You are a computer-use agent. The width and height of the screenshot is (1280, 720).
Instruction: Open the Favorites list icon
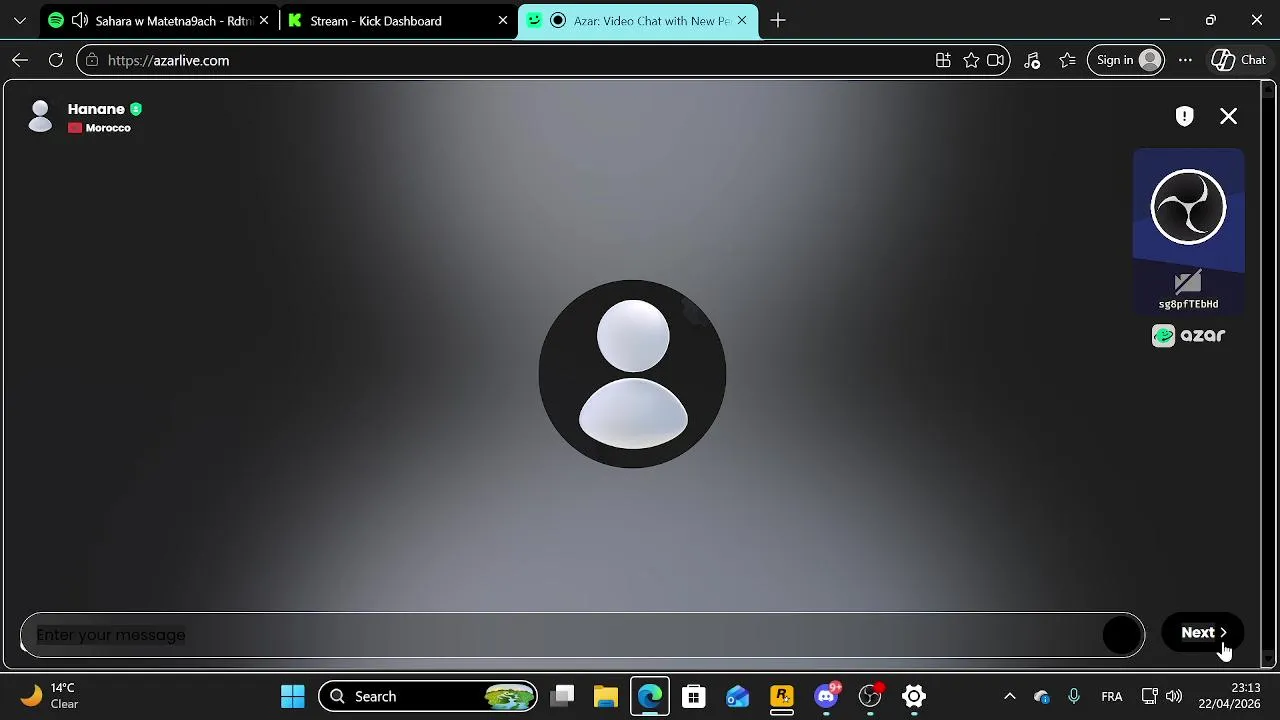pyautogui.click(x=1068, y=60)
